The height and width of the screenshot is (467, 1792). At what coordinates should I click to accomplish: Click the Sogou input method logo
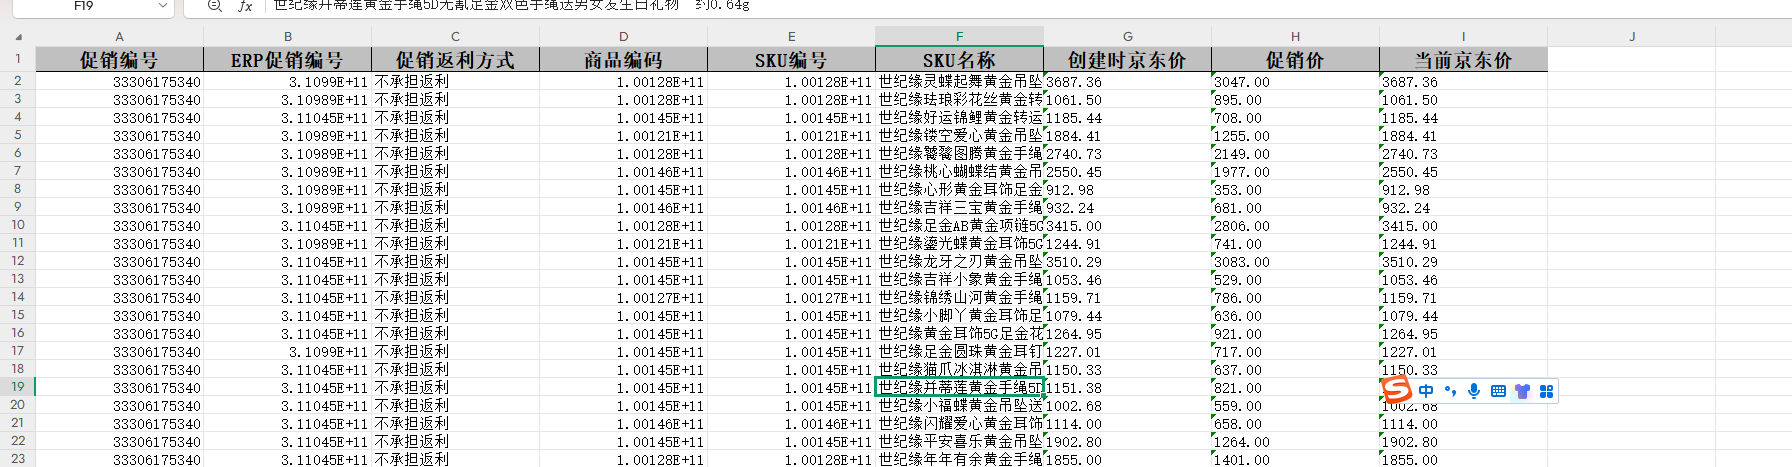pos(1396,390)
